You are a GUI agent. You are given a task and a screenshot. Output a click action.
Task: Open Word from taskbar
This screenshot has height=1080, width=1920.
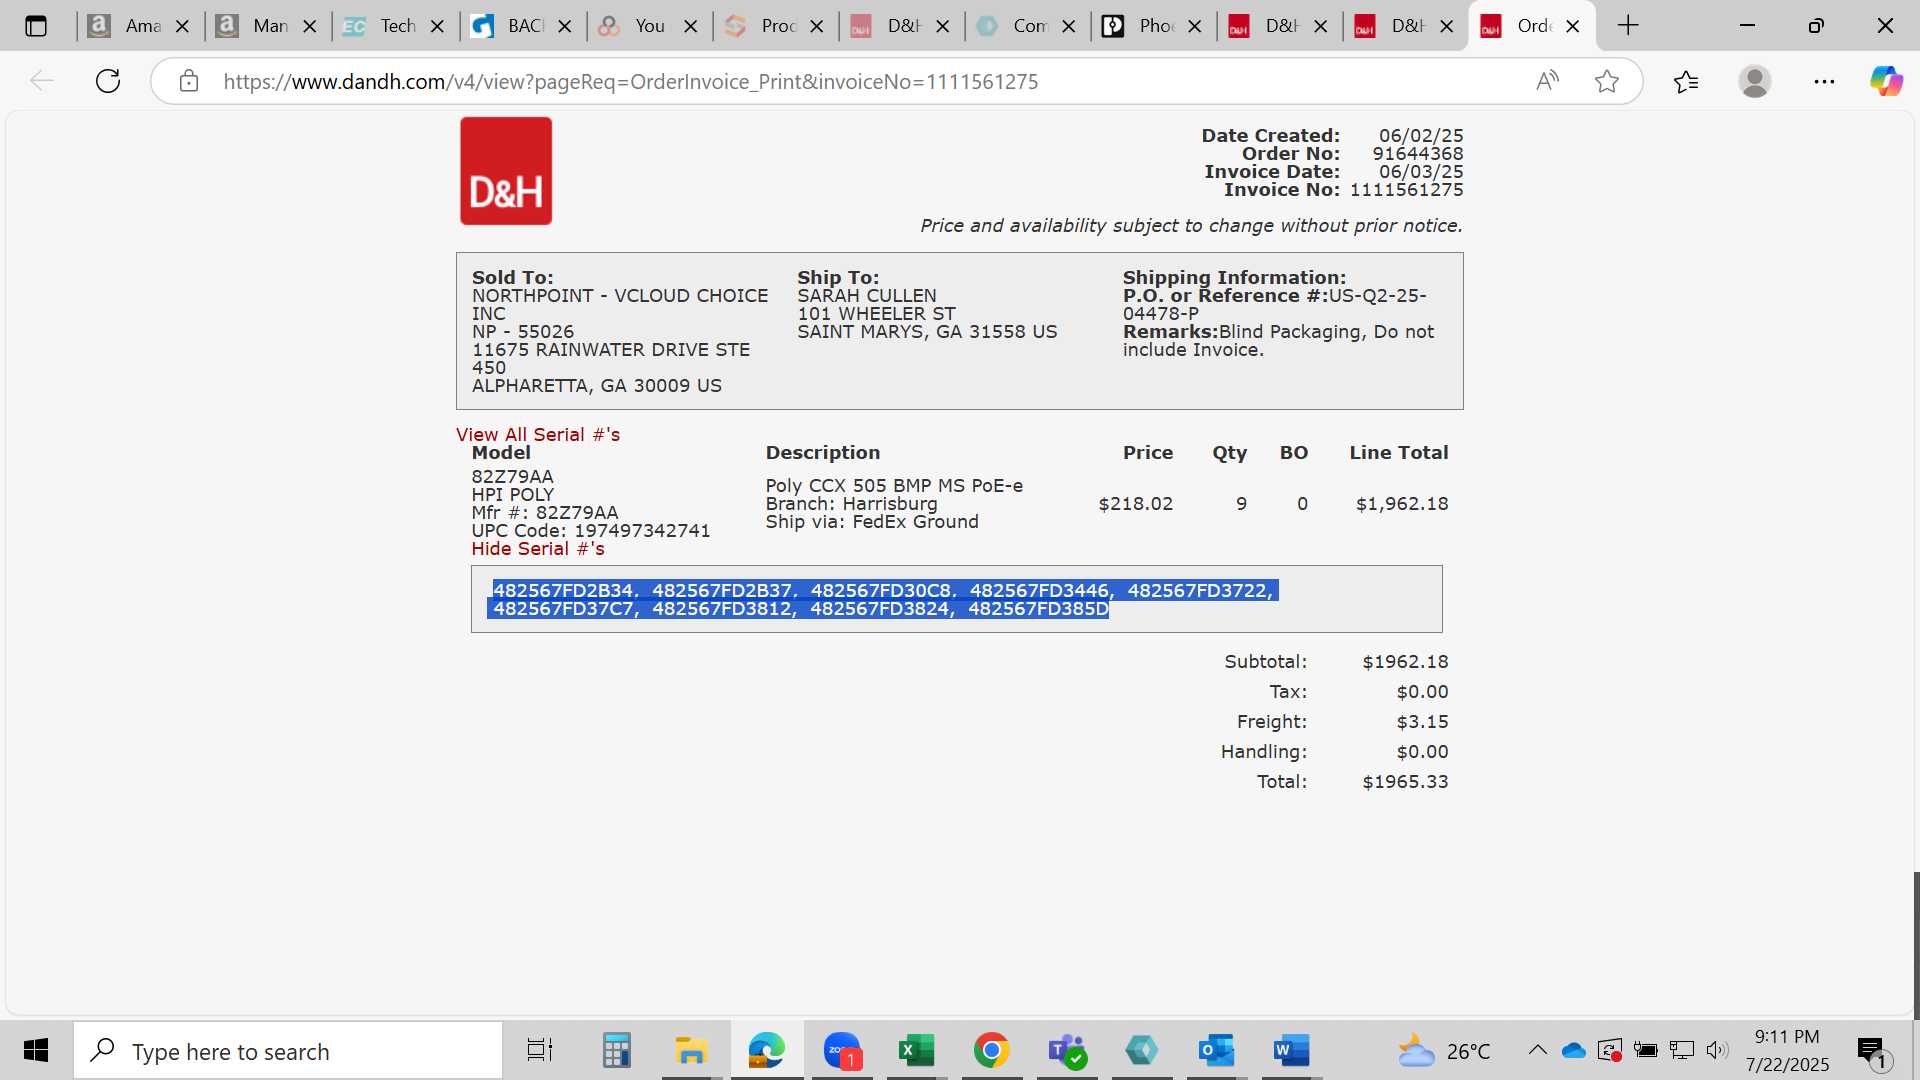coord(1291,1050)
